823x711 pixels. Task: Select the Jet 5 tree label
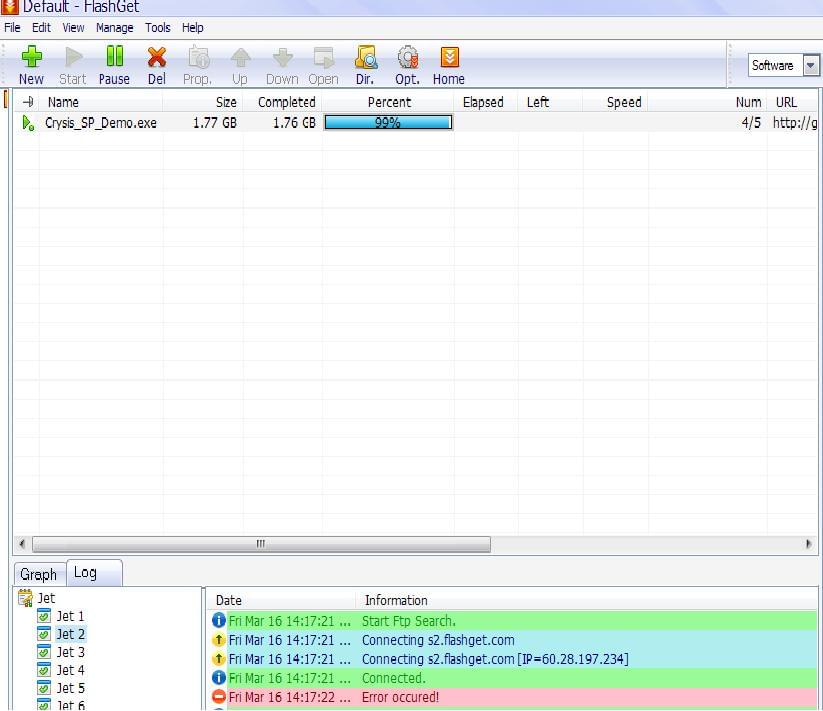point(70,688)
